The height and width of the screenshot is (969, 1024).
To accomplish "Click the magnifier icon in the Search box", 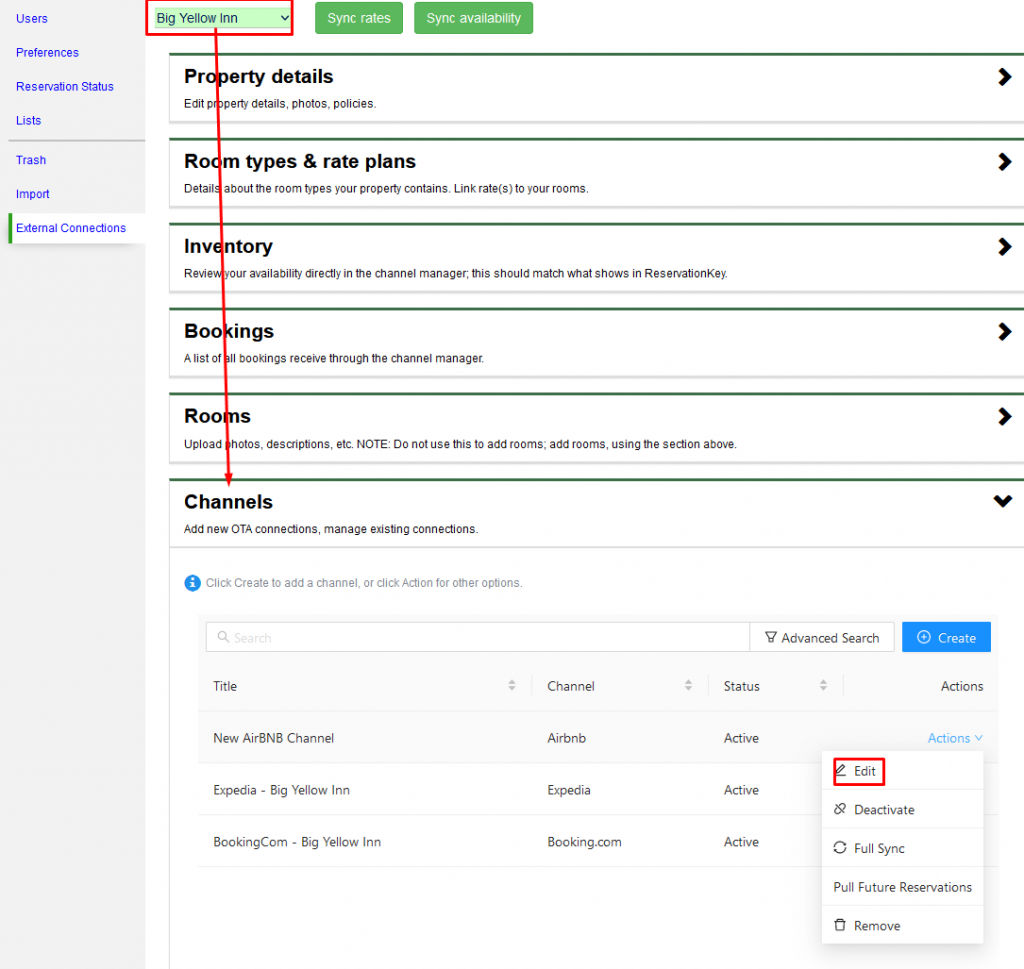I will [223, 637].
